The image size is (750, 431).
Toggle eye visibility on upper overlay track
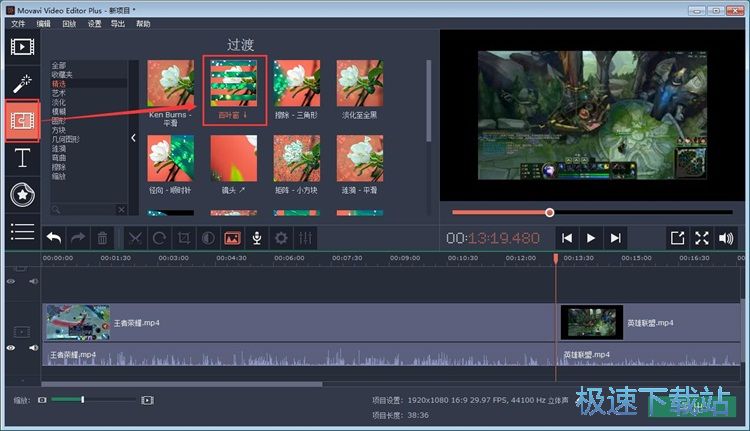pos(11,281)
